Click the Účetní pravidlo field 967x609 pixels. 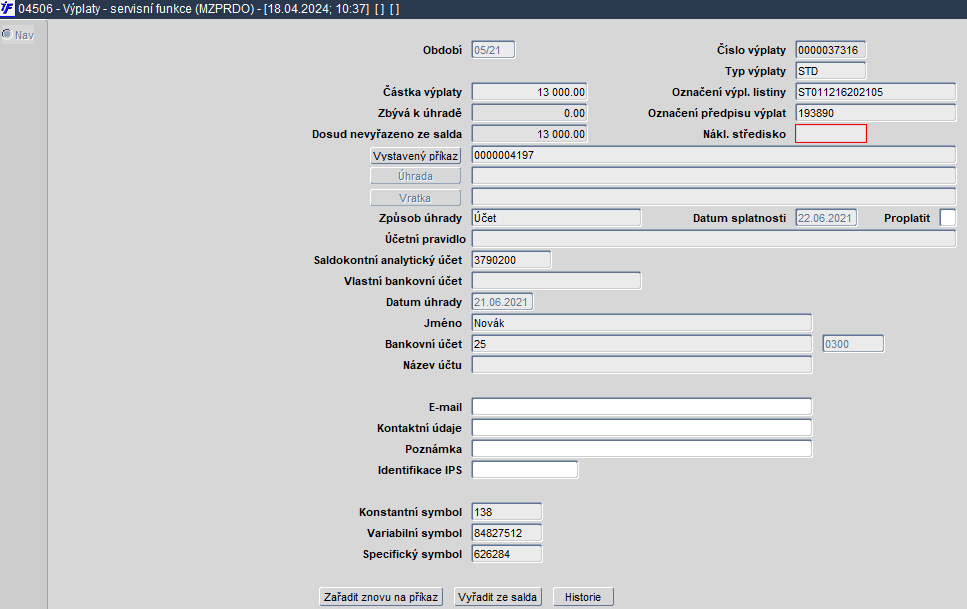pyautogui.click(x=714, y=239)
